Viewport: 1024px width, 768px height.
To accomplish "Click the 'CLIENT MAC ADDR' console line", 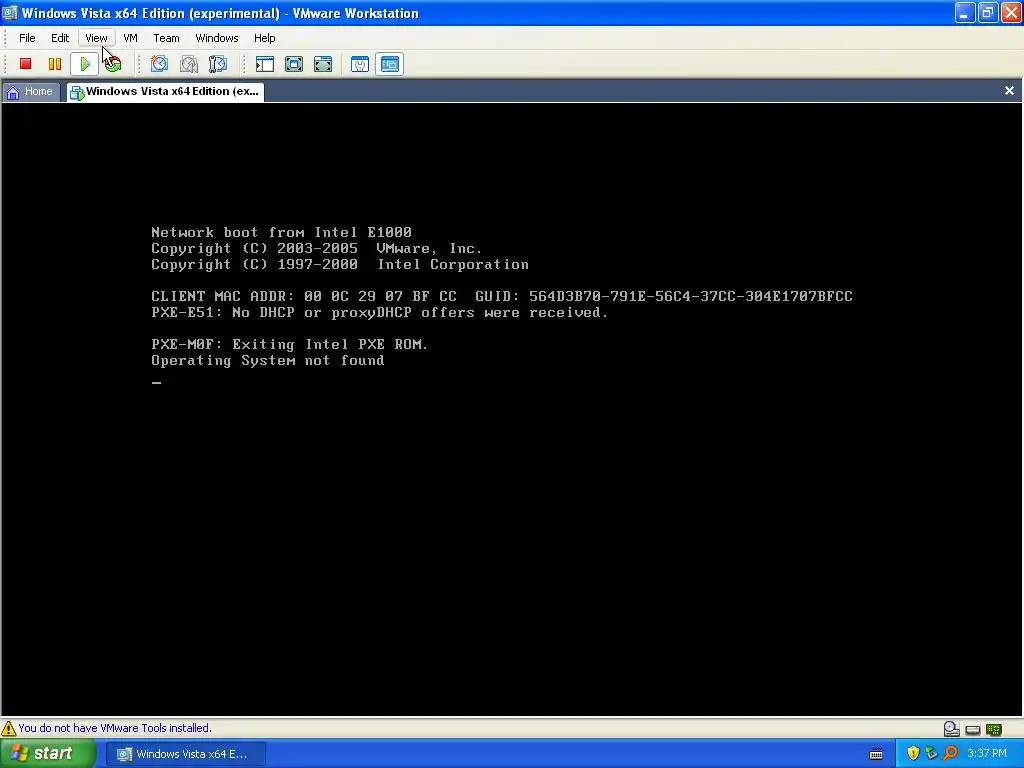I will coord(502,296).
